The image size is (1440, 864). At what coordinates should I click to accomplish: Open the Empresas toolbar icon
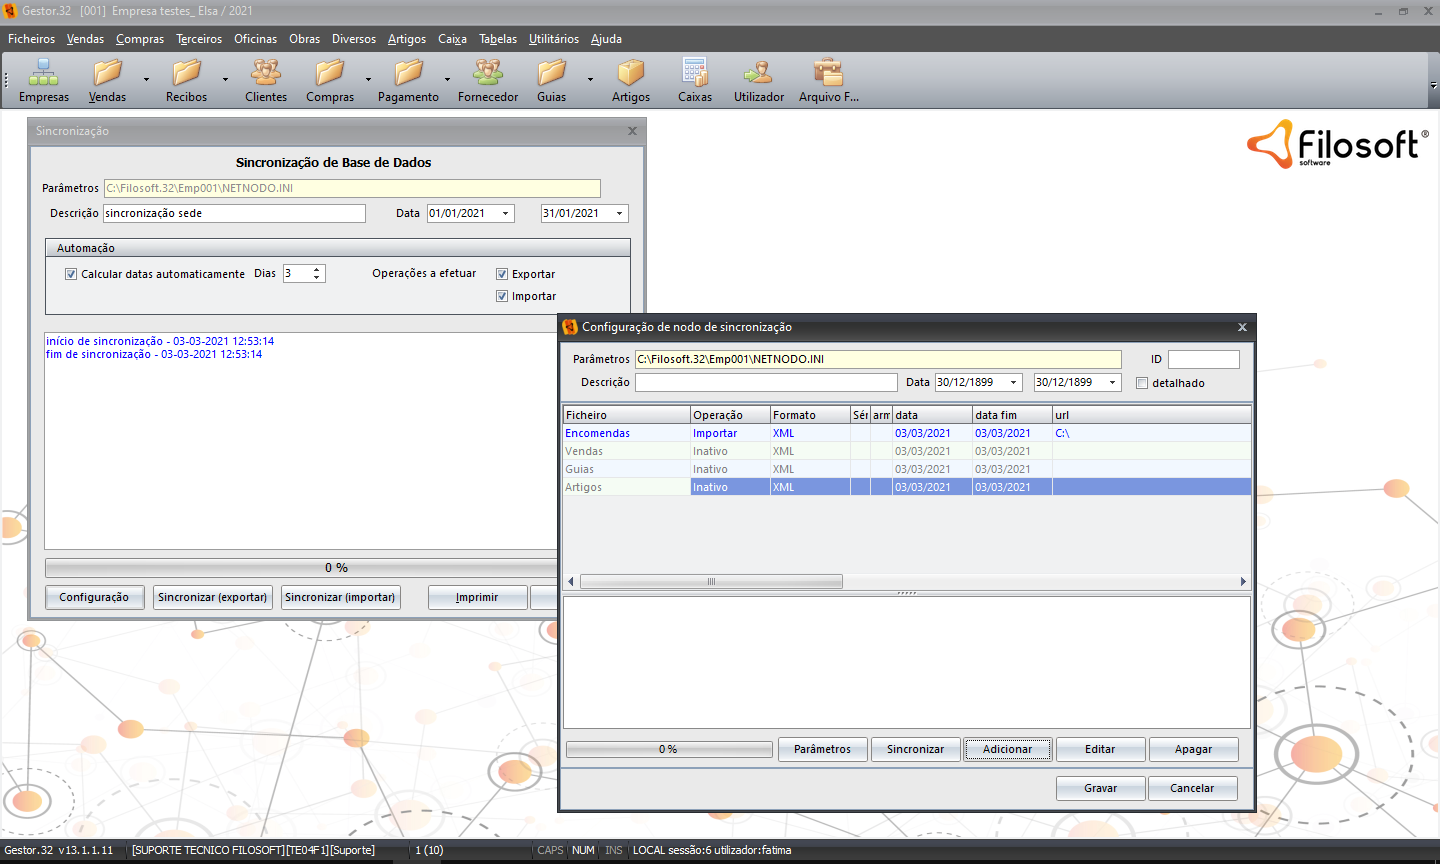pos(43,74)
